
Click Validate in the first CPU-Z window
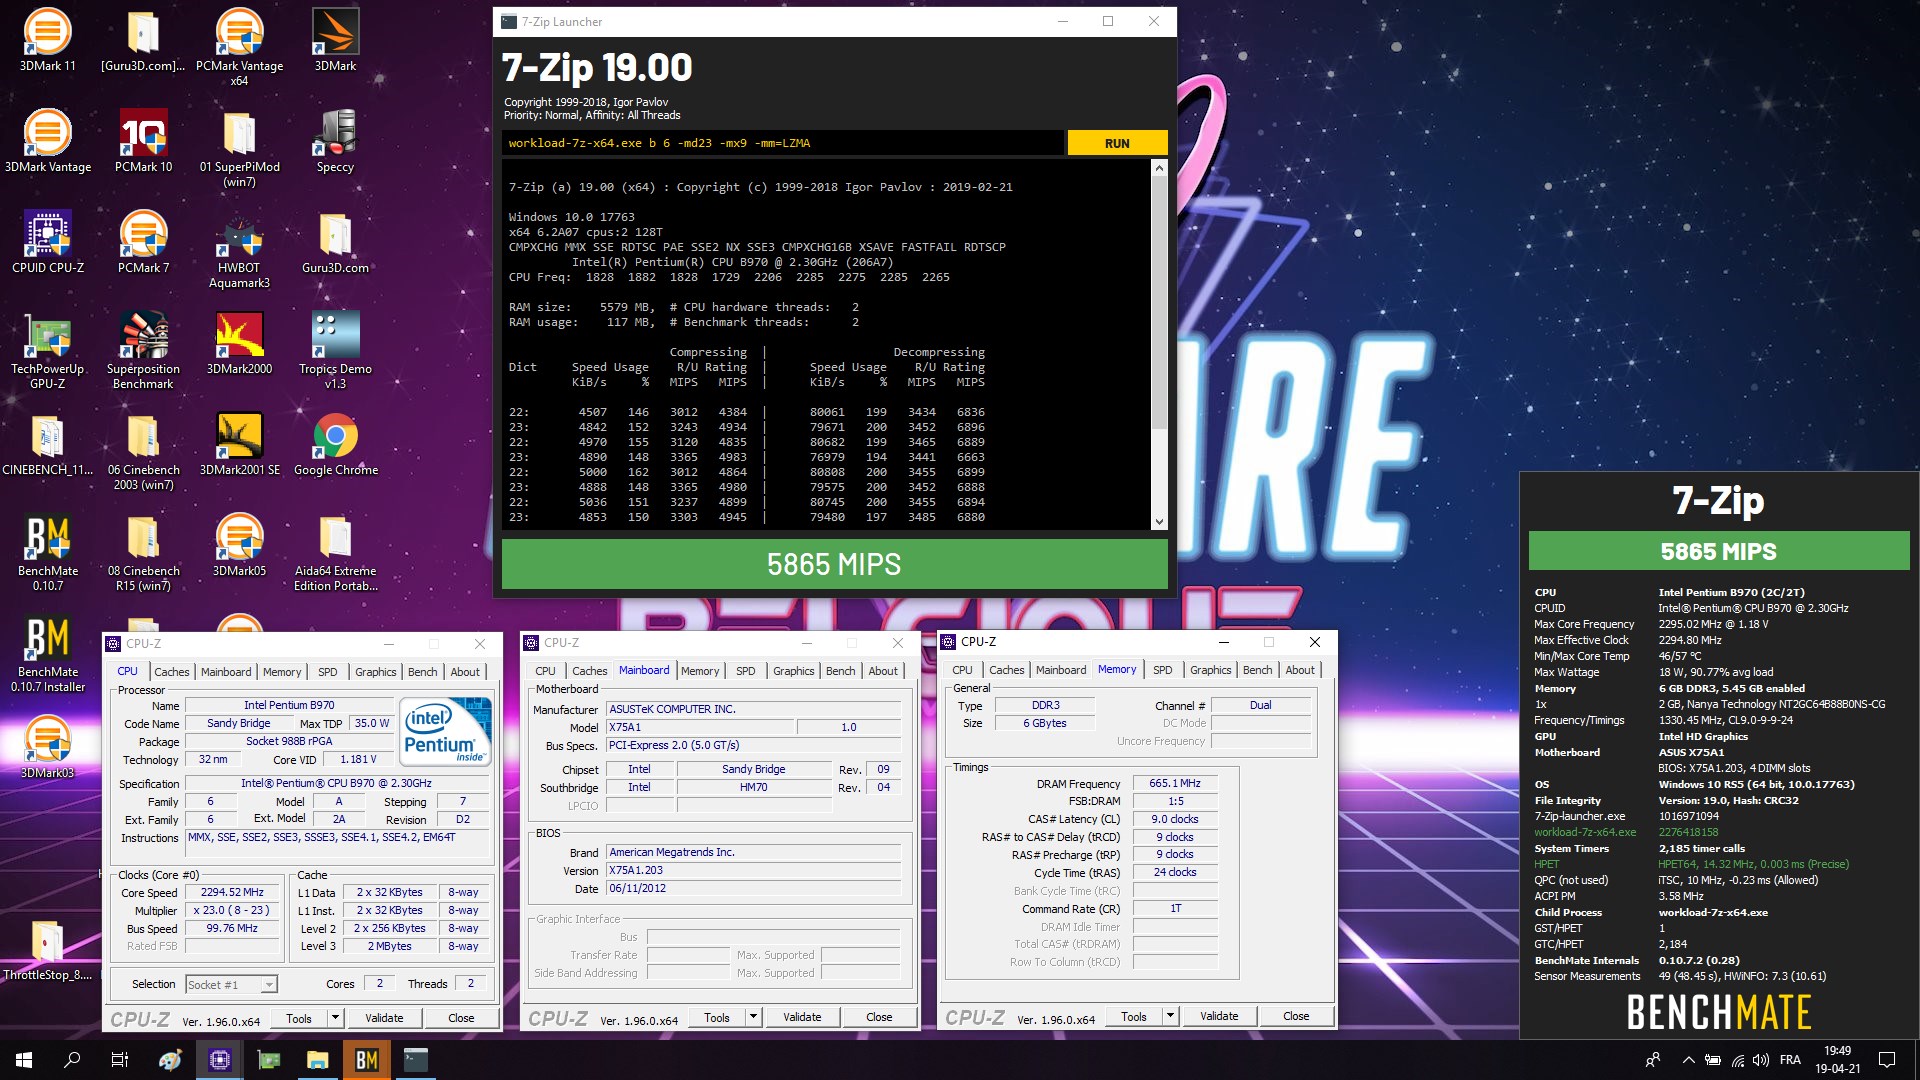pyautogui.click(x=384, y=1018)
